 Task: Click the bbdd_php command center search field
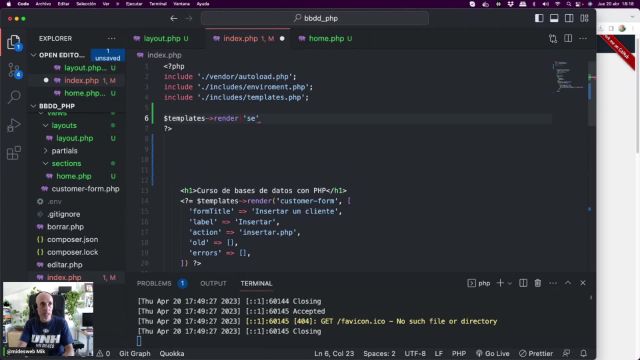315,18
